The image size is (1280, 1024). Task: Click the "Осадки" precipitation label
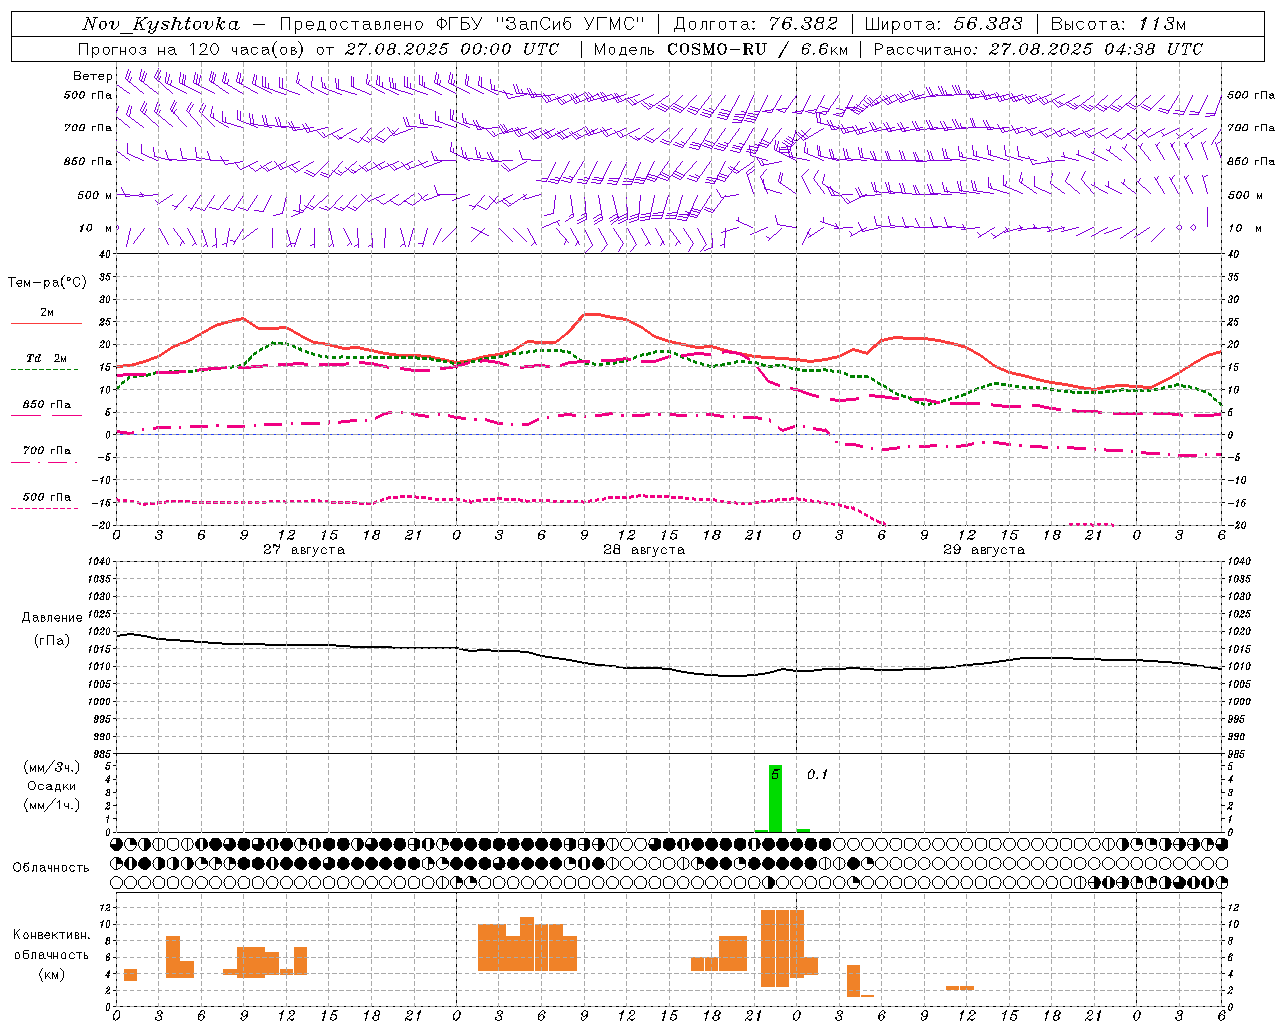[52, 786]
